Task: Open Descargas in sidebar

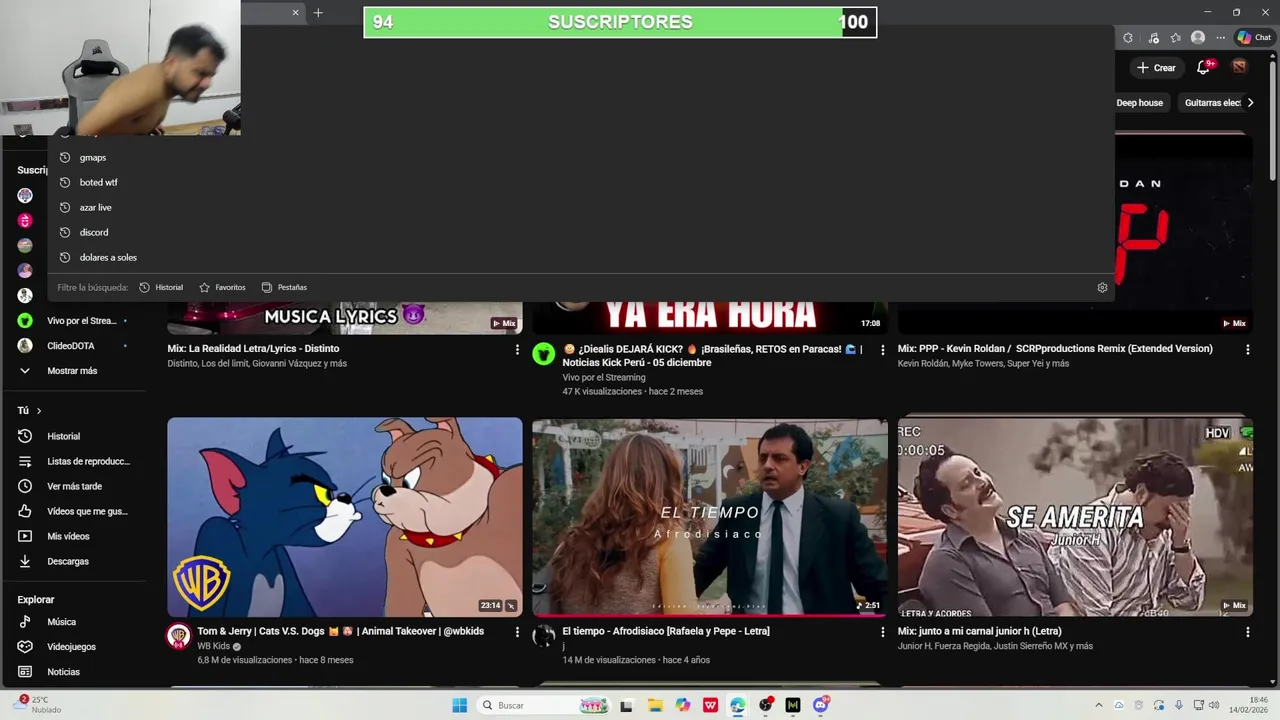Action: click(x=76, y=561)
